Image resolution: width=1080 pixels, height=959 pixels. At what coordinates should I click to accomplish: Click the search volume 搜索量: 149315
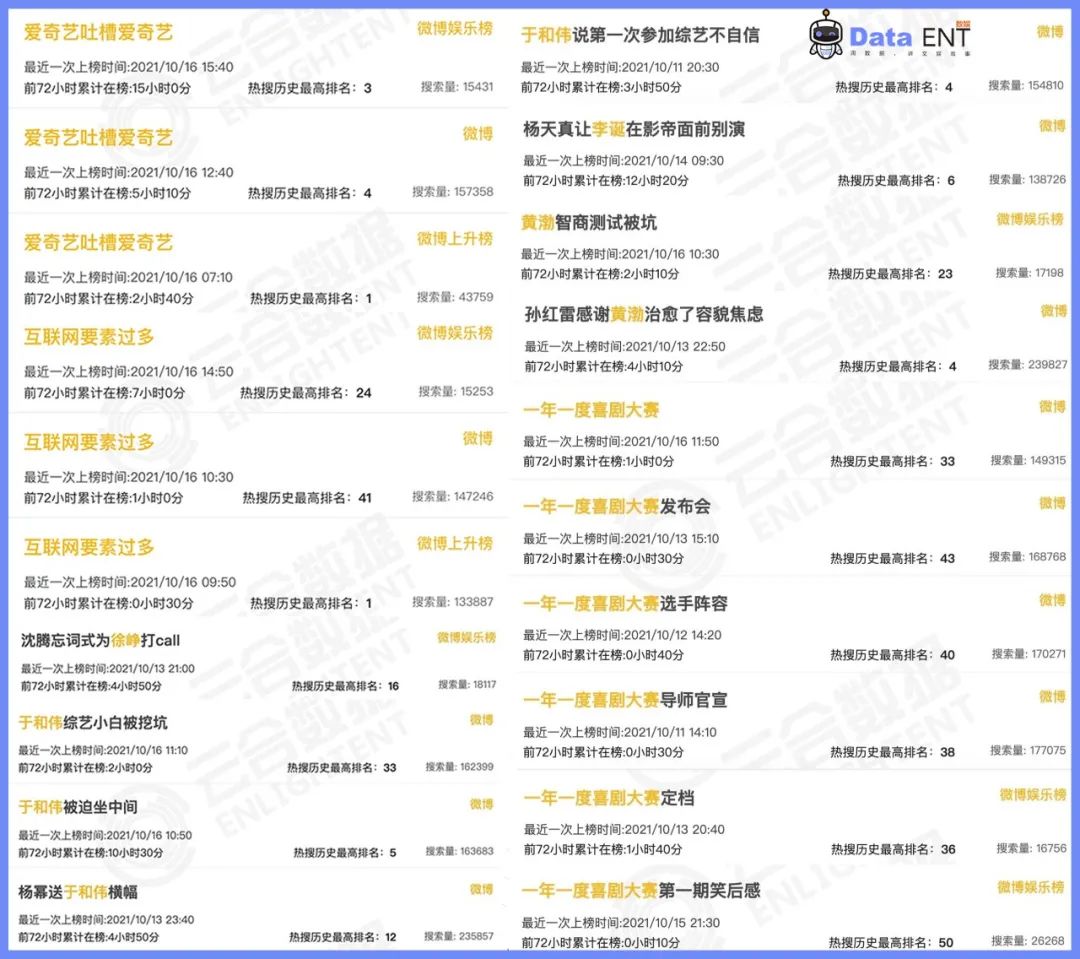point(1028,460)
